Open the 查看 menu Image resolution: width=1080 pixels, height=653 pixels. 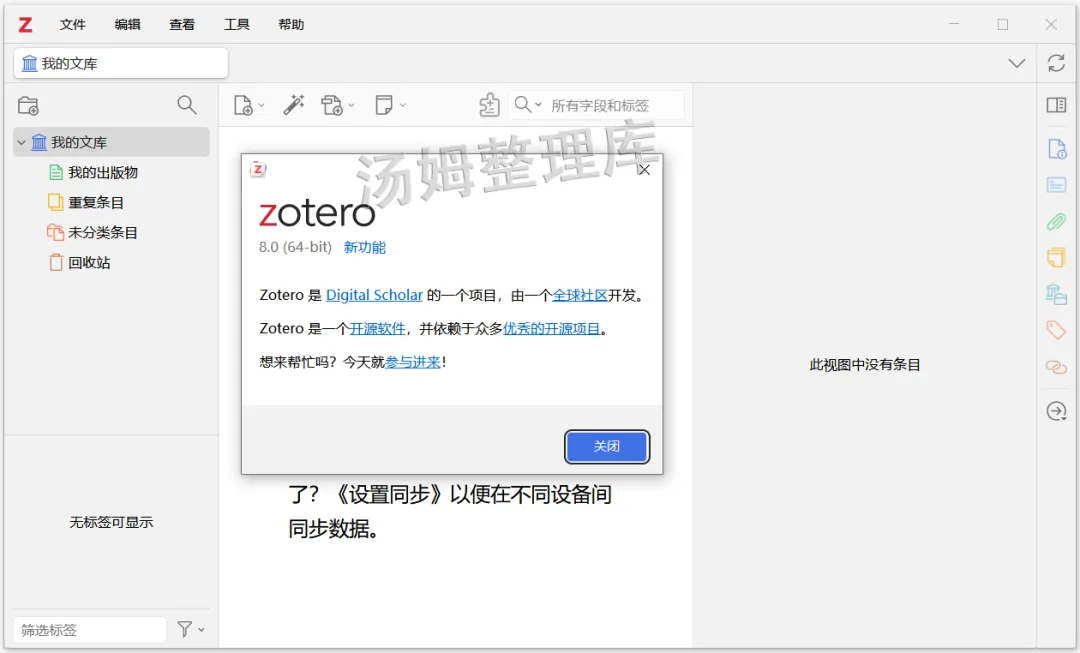coord(182,25)
